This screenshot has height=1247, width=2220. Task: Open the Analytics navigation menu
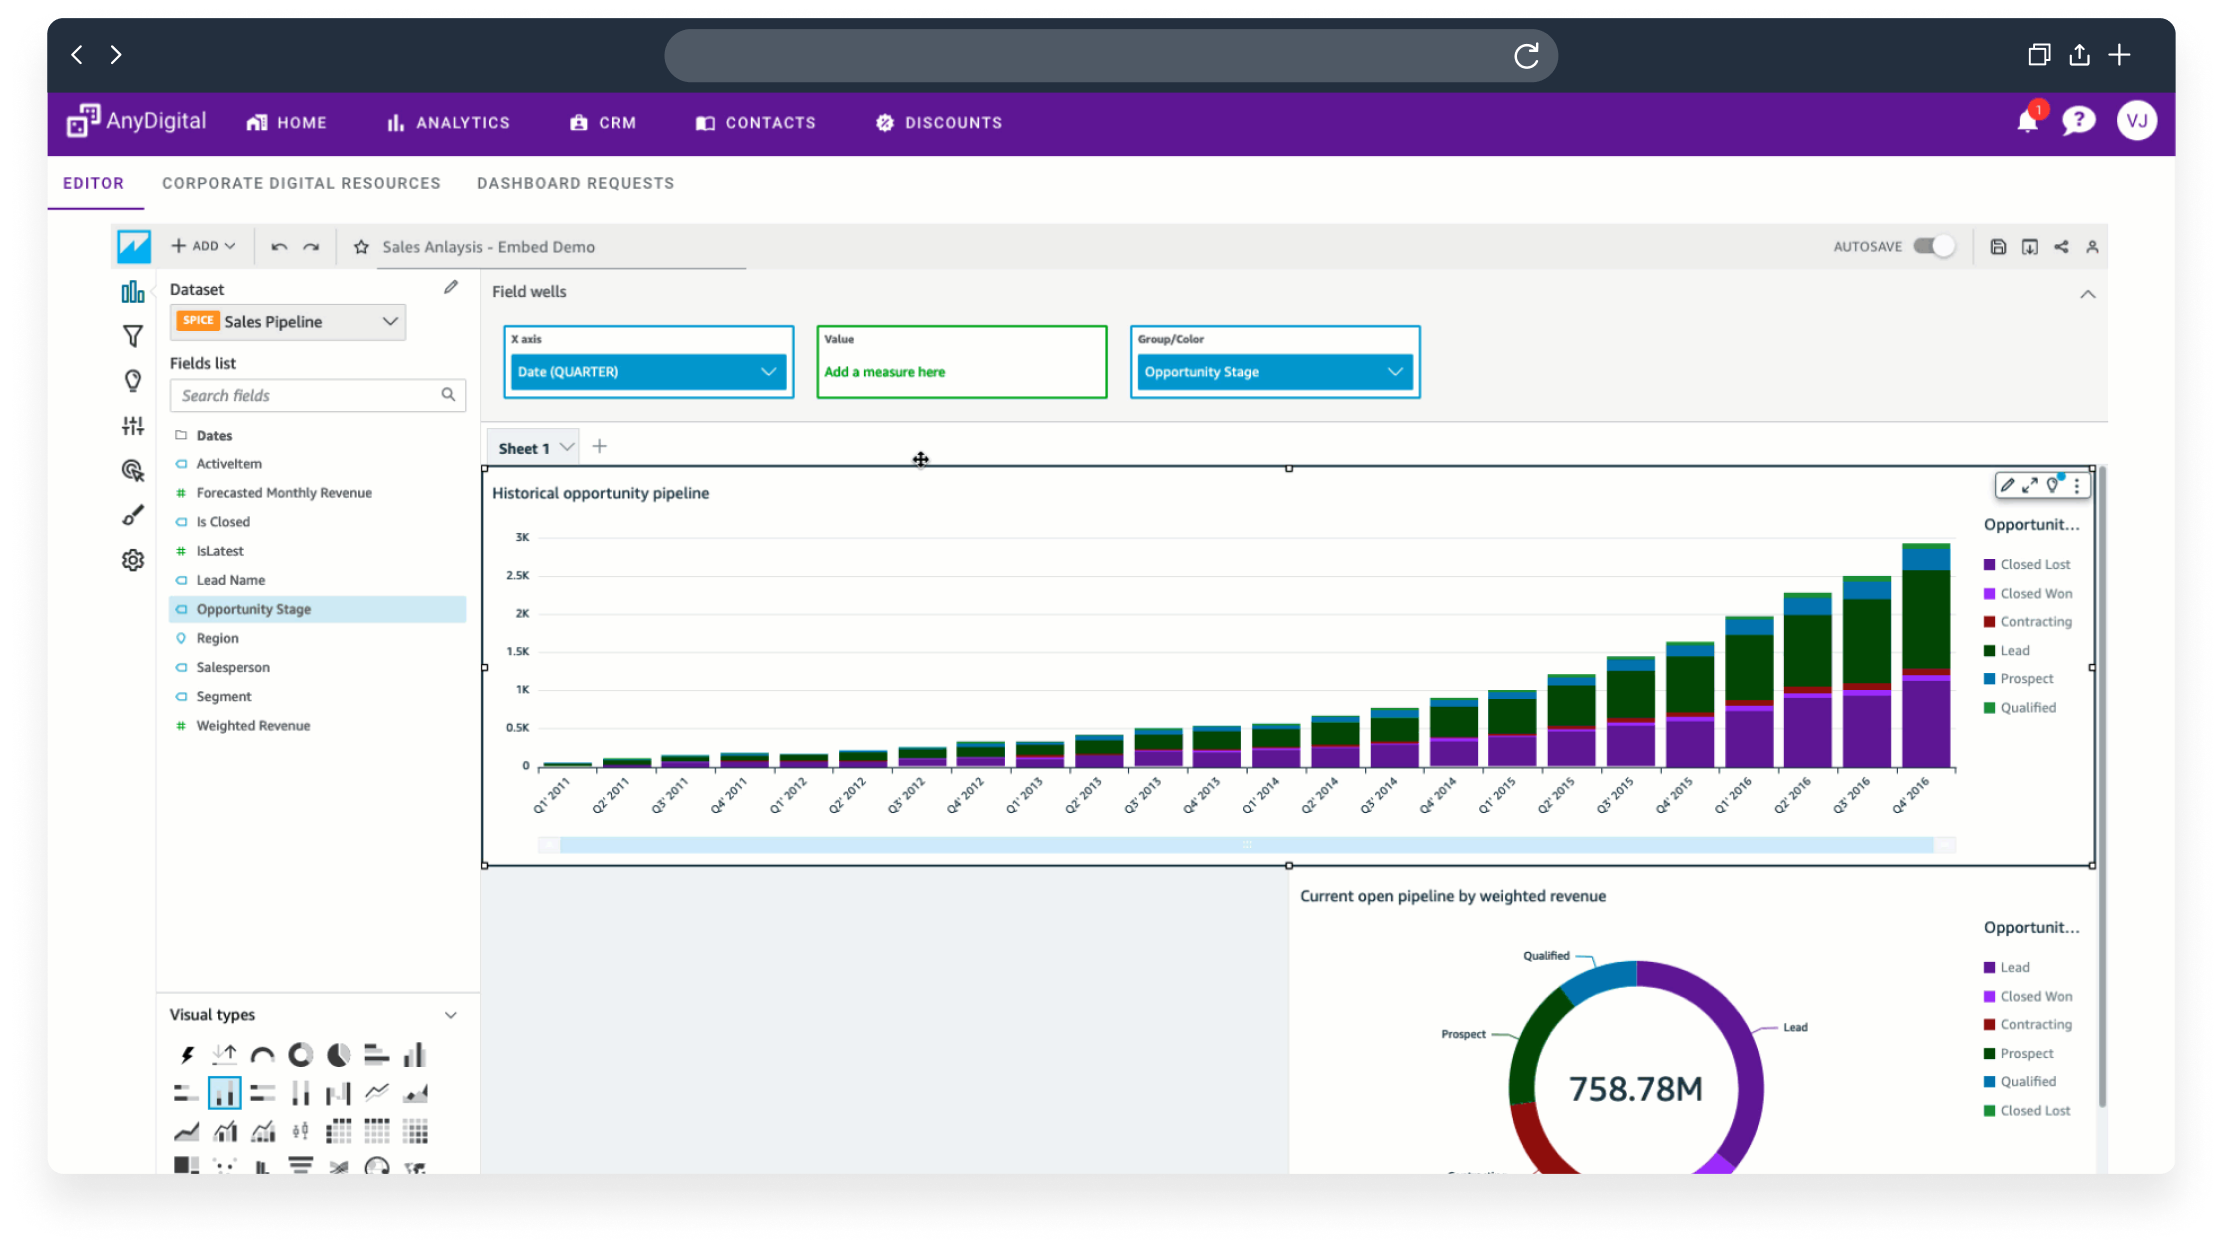pos(449,123)
